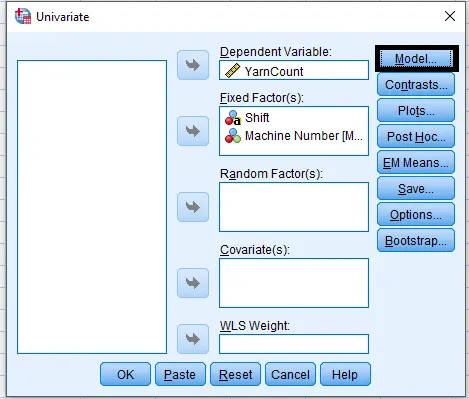469x399 pixels.
Task: Click the SPSS Univariate title bar icon
Action: 23,16
